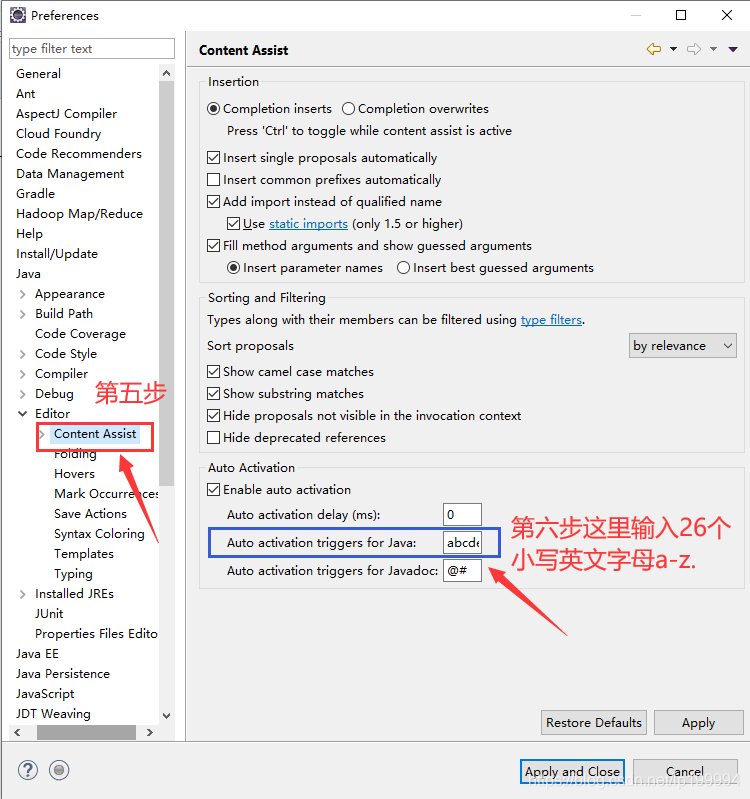Select Code Recommenders preferences
Image resolution: width=750 pixels, height=799 pixels.
[79, 154]
